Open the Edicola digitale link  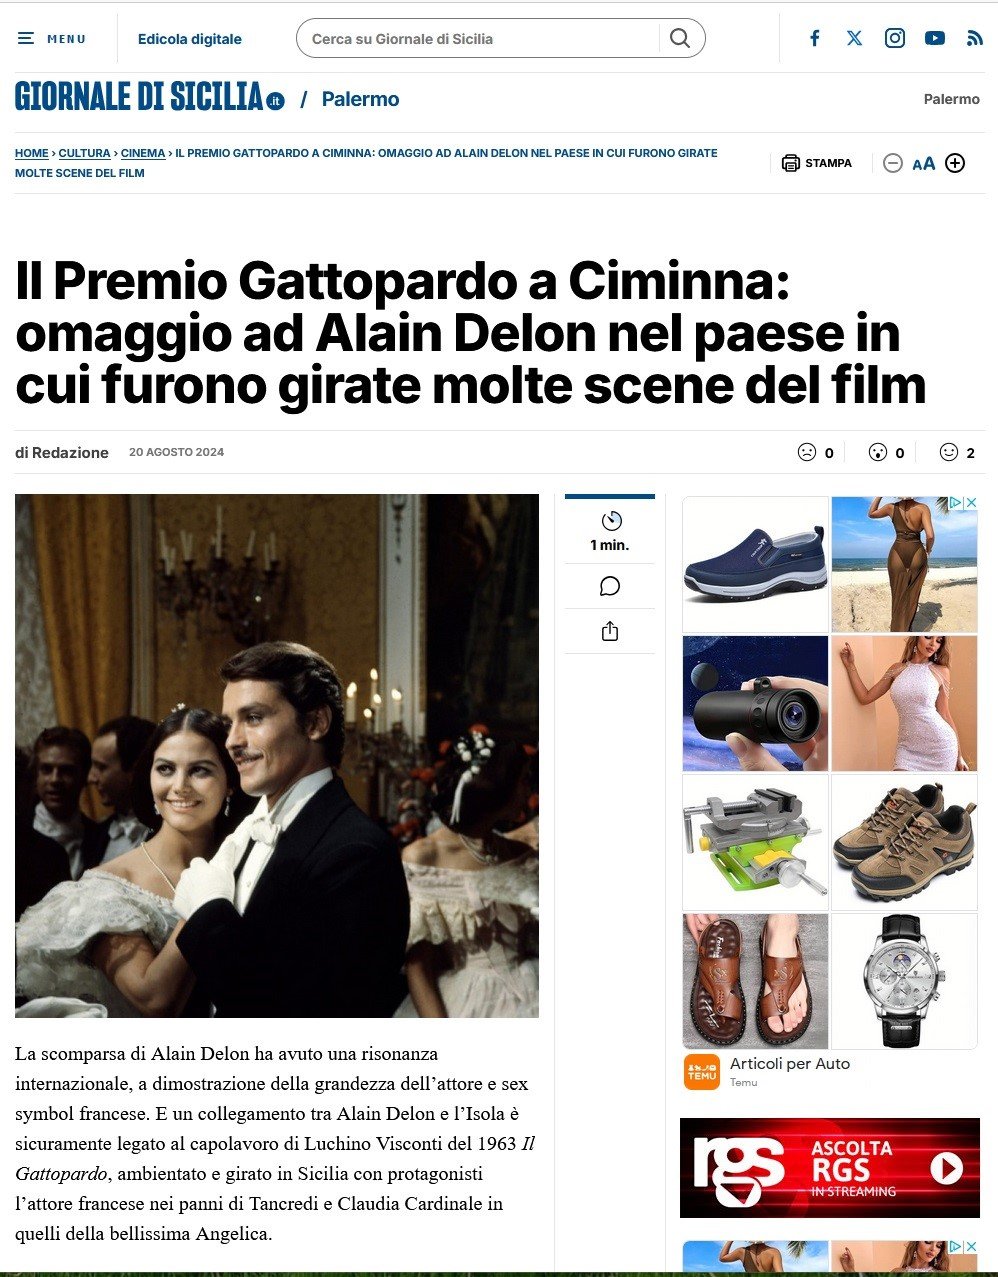coord(190,39)
